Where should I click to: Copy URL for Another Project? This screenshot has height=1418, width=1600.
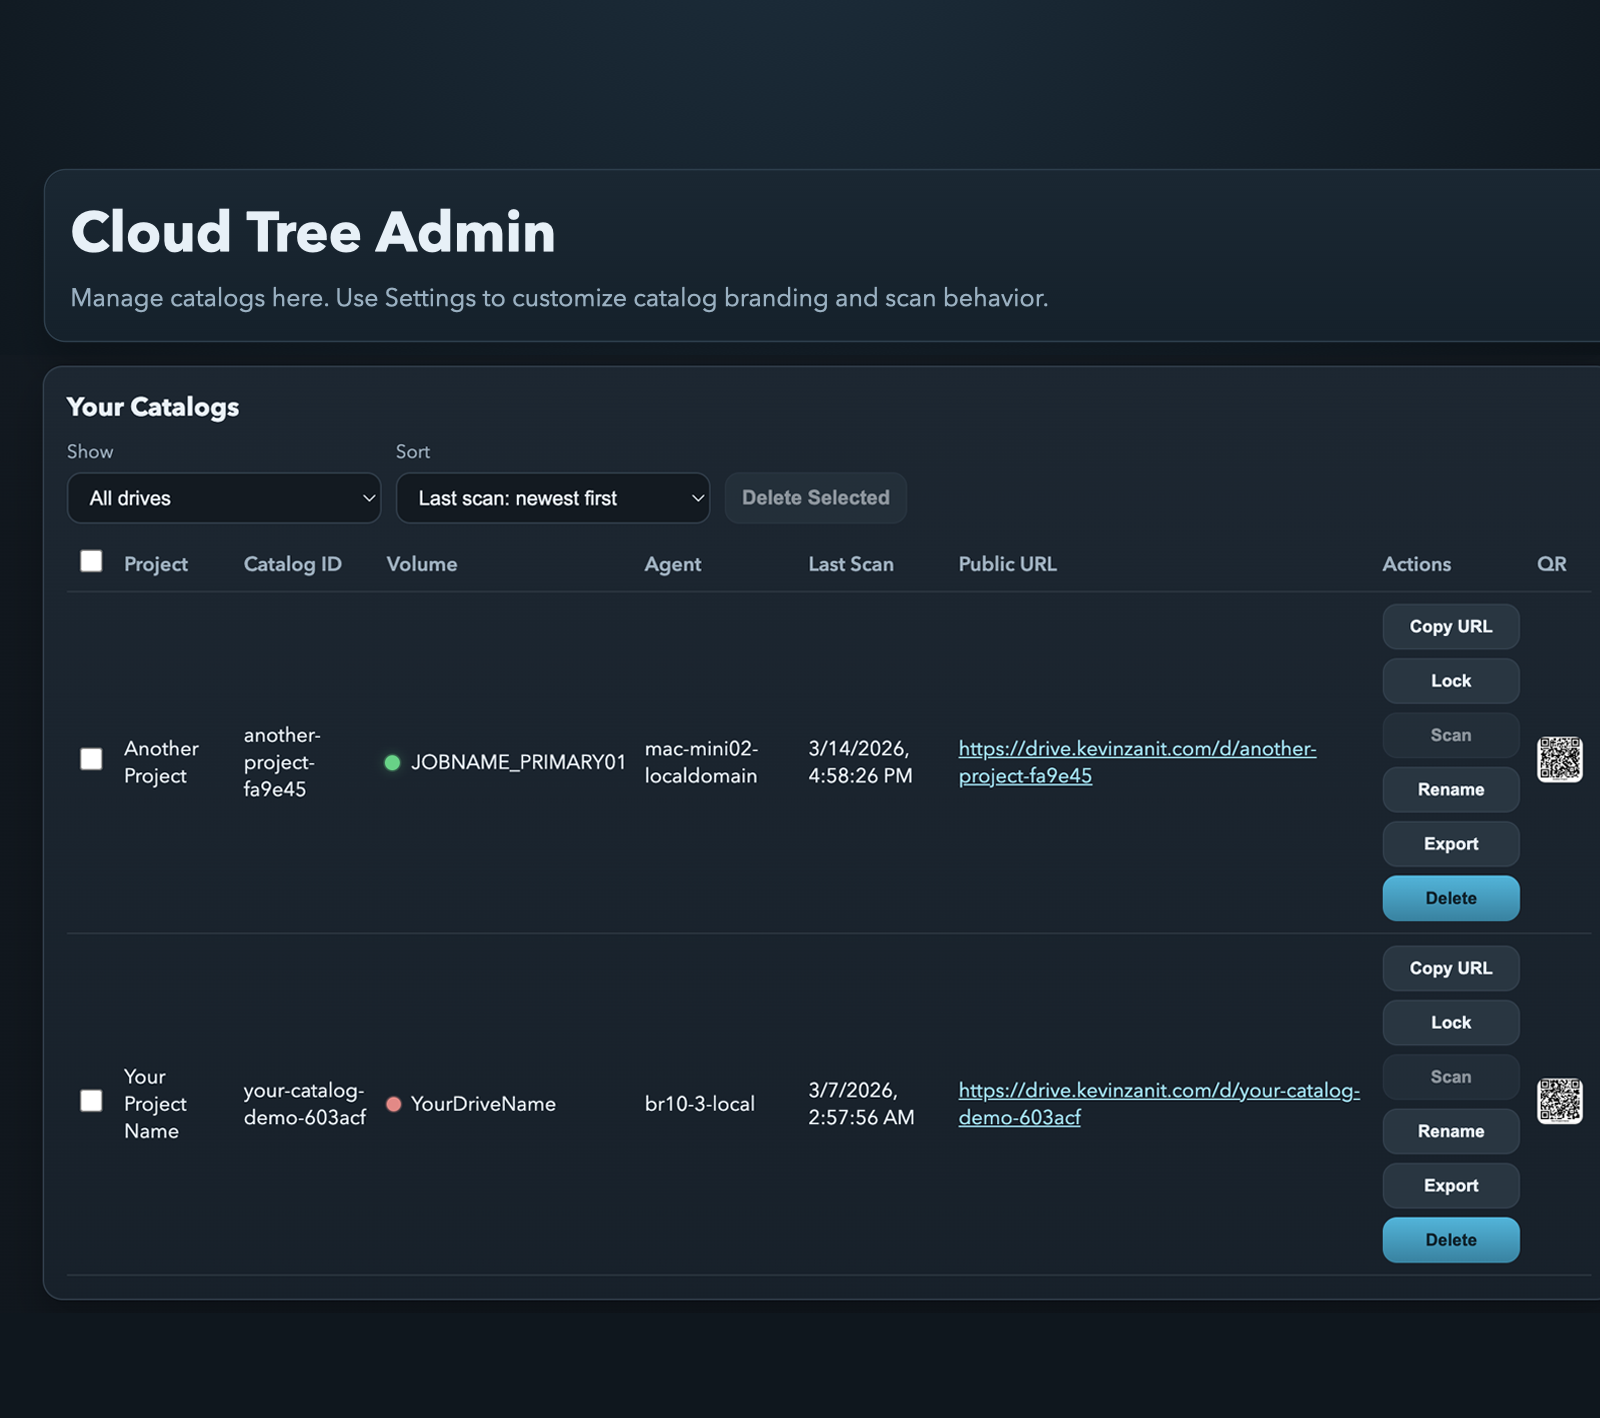click(1450, 626)
